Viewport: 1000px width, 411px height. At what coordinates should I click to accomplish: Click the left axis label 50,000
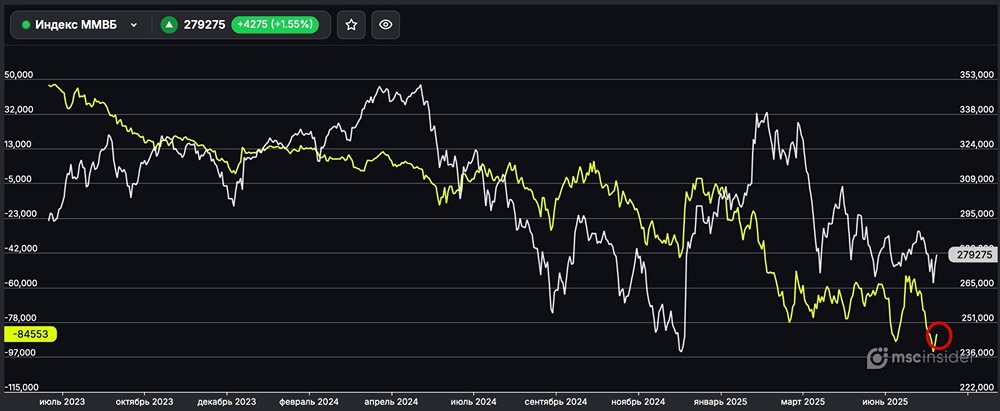click(18, 75)
